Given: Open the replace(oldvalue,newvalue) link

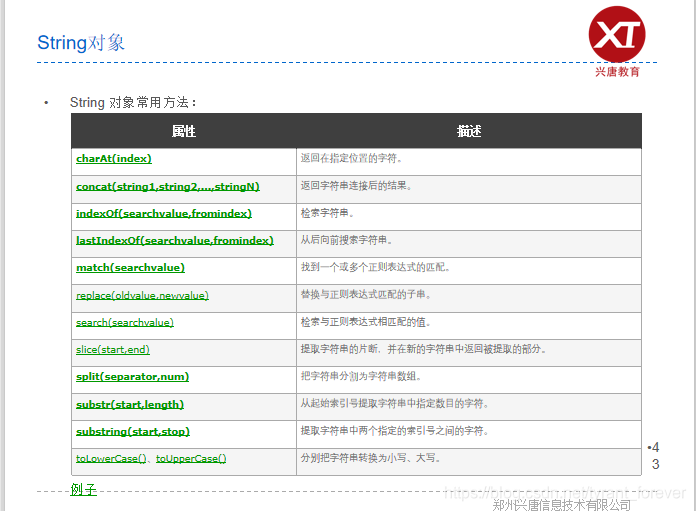Looking at the screenshot, I should click(142, 296).
